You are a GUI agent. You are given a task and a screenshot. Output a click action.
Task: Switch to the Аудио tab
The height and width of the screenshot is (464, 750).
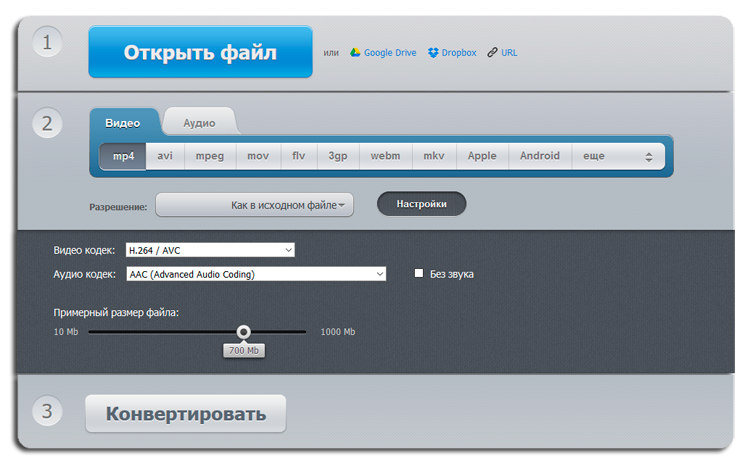[200, 123]
